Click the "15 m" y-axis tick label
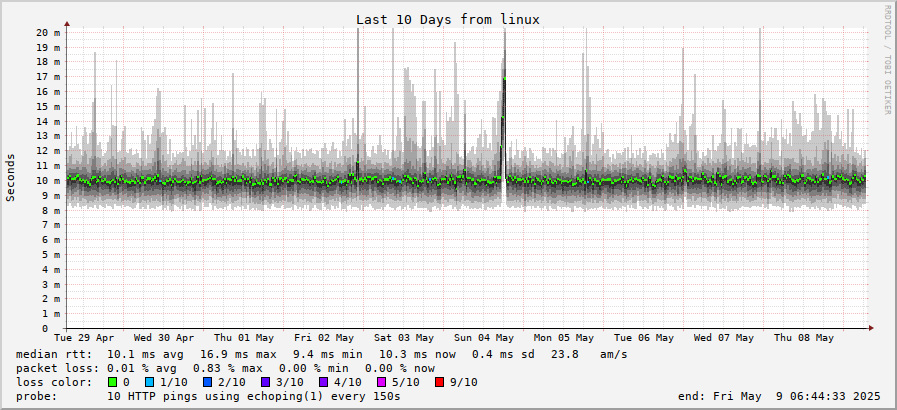The width and height of the screenshot is (897, 410). click(48, 106)
